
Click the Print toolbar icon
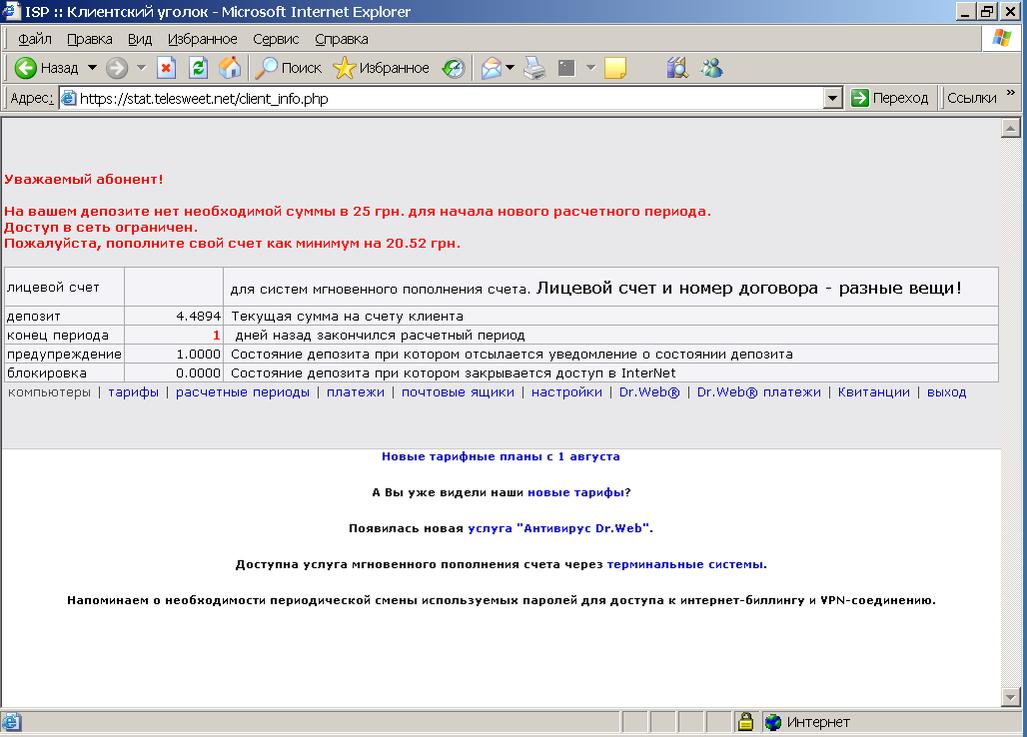535,68
